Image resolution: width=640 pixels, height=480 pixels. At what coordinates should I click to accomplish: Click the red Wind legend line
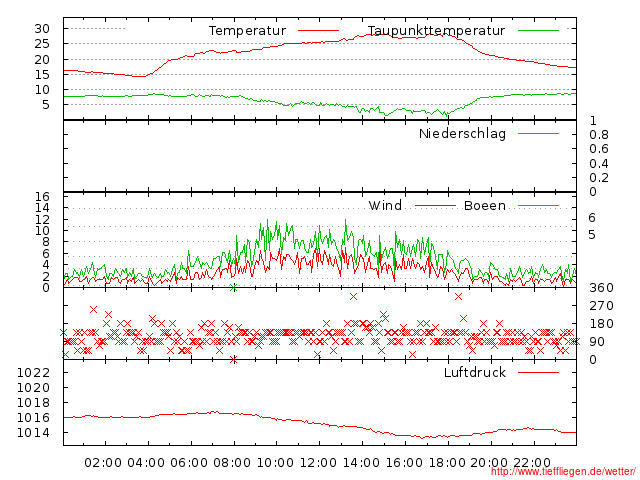pos(435,206)
